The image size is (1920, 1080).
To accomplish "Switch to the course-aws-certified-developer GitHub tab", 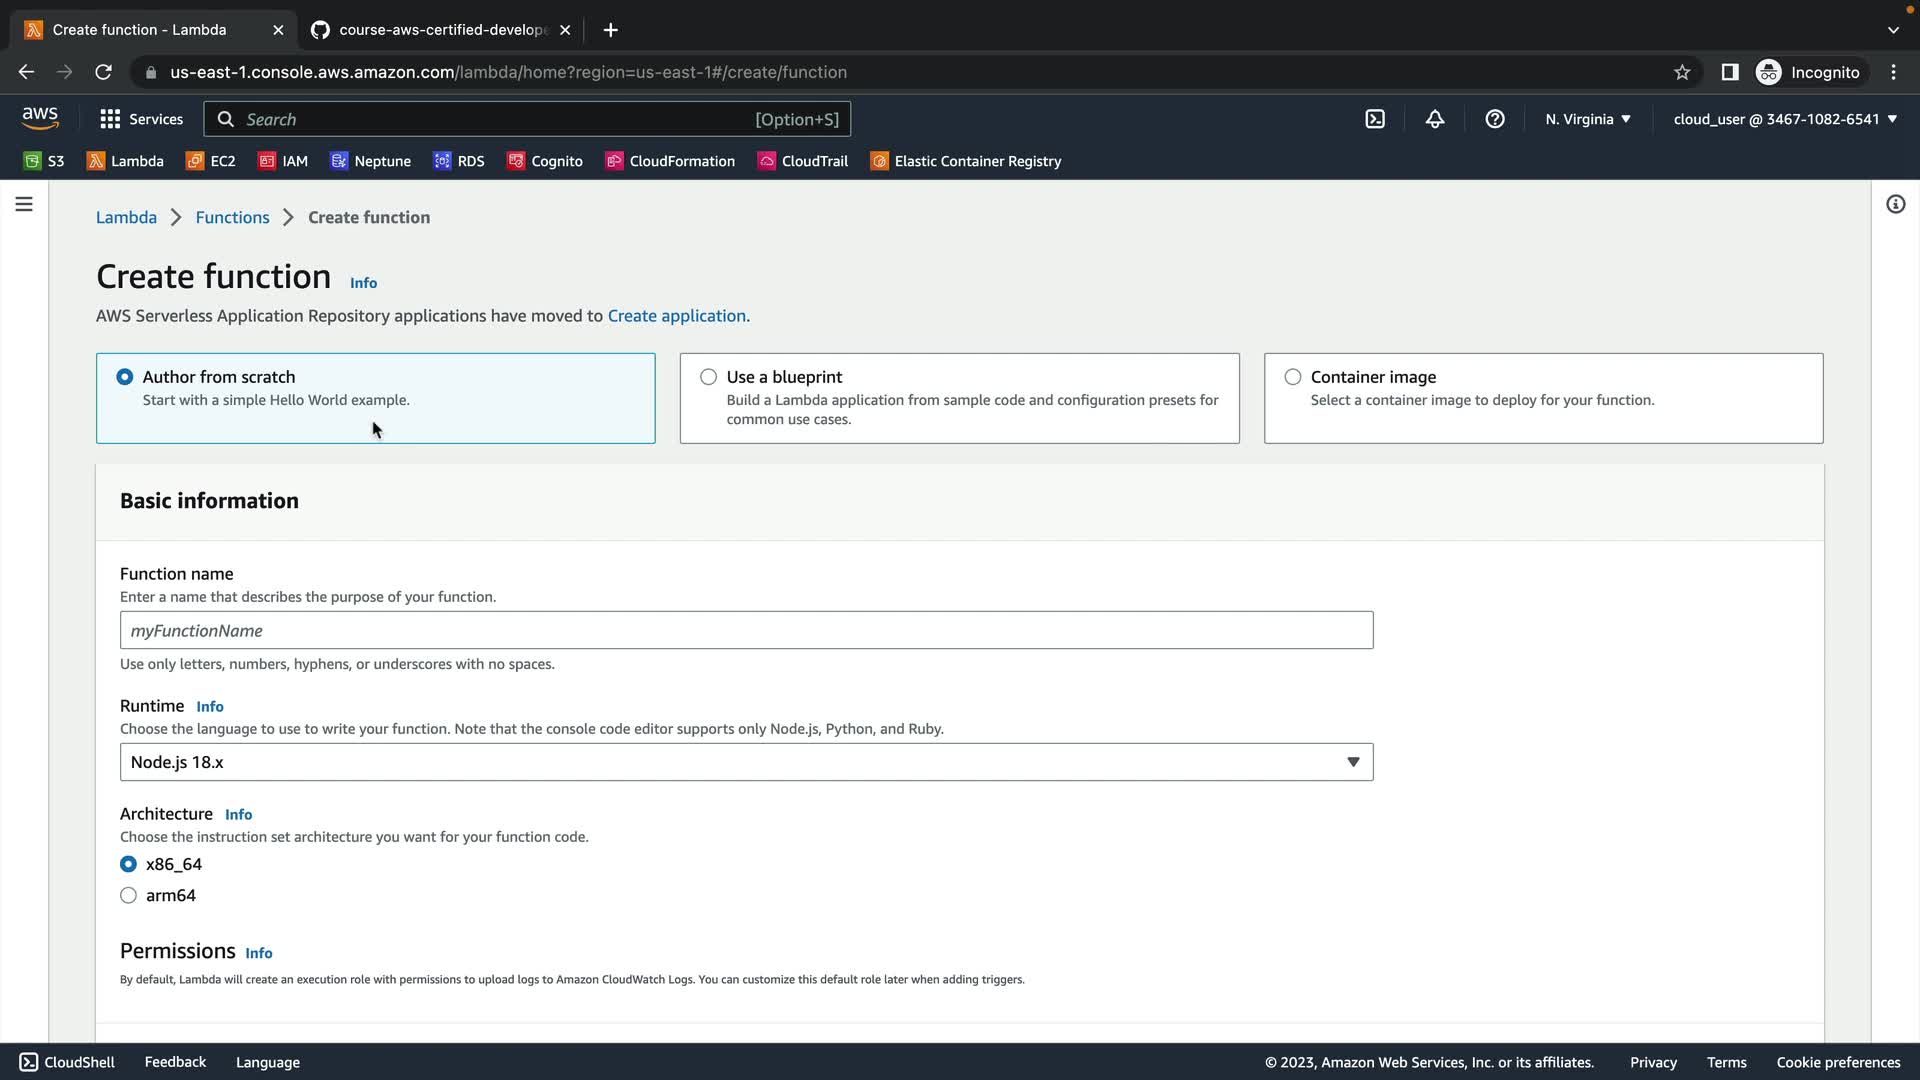I will click(x=440, y=30).
